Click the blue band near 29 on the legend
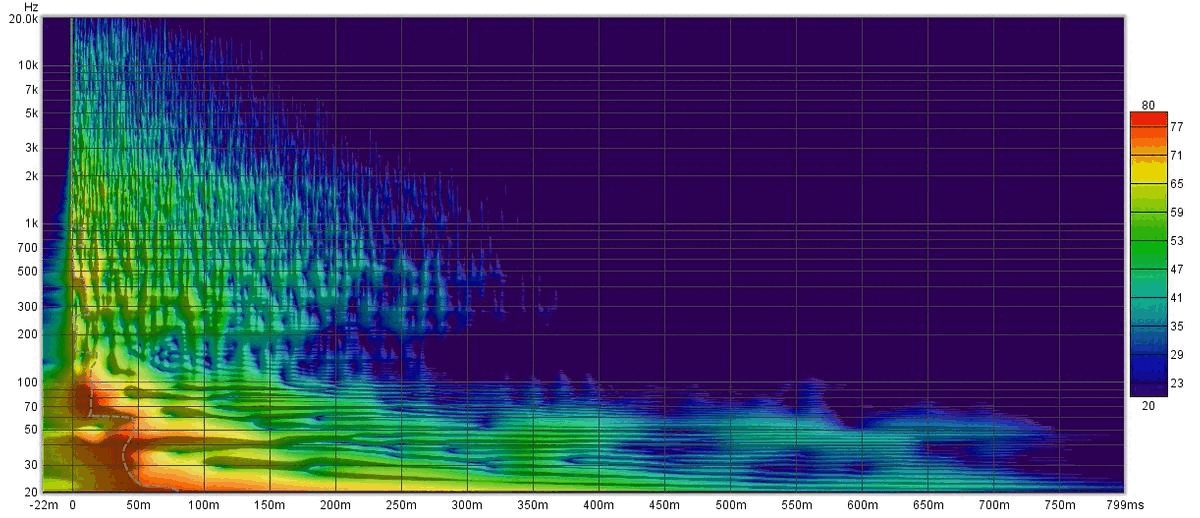The image size is (1200, 518). tap(1147, 355)
